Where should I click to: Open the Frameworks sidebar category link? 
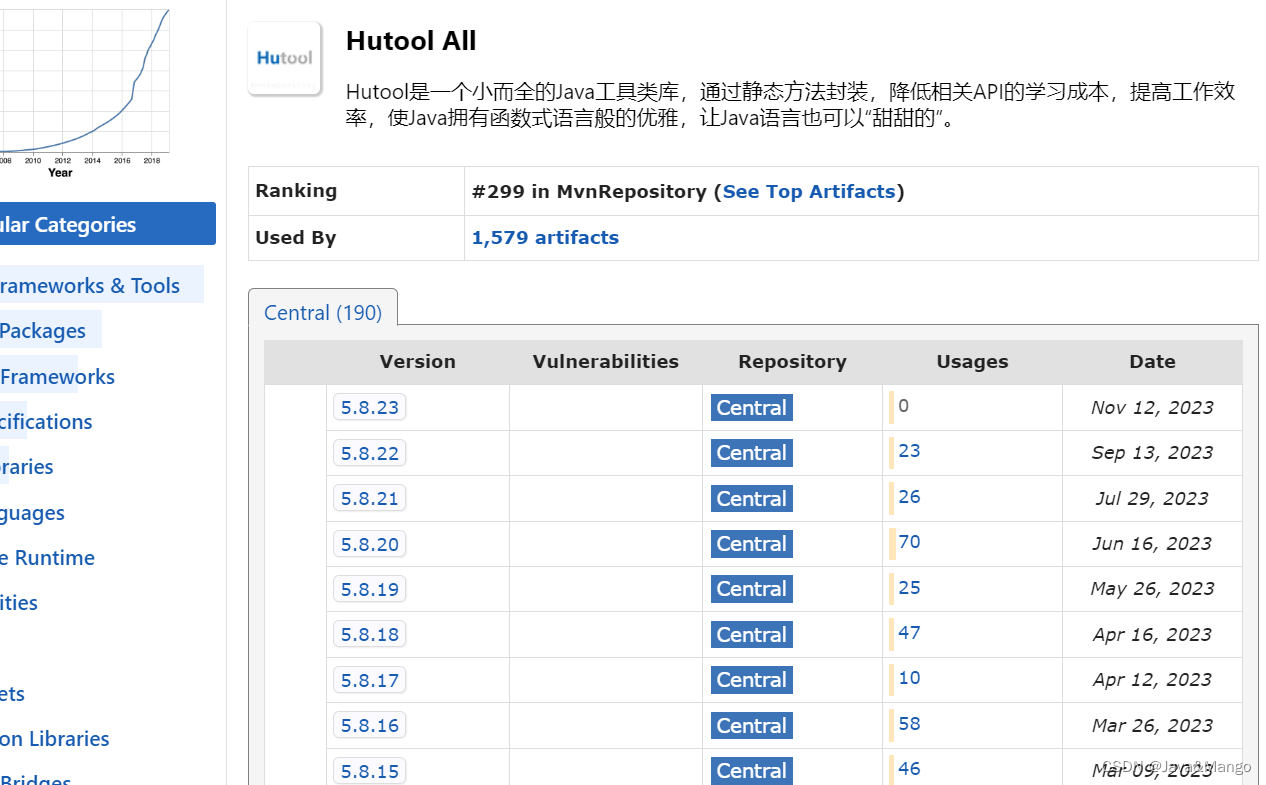57,376
